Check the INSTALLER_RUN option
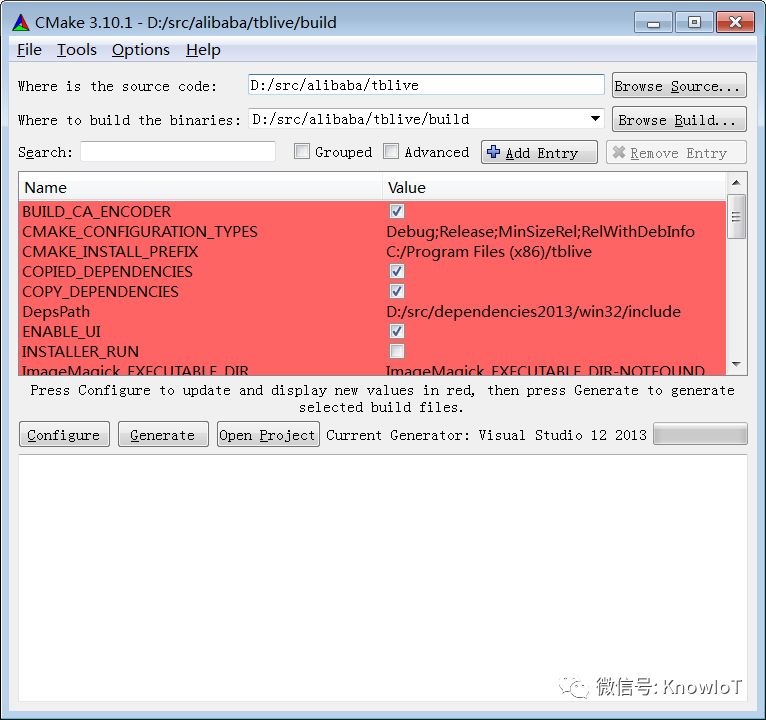 (x=397, y=351)
